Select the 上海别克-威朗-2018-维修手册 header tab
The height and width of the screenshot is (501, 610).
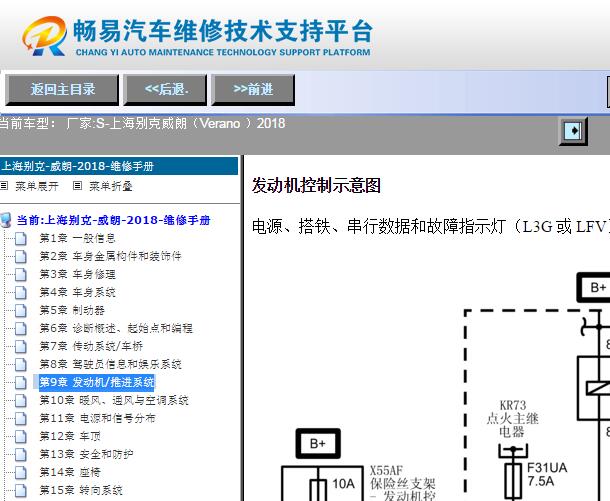click(x=119, y=166)
